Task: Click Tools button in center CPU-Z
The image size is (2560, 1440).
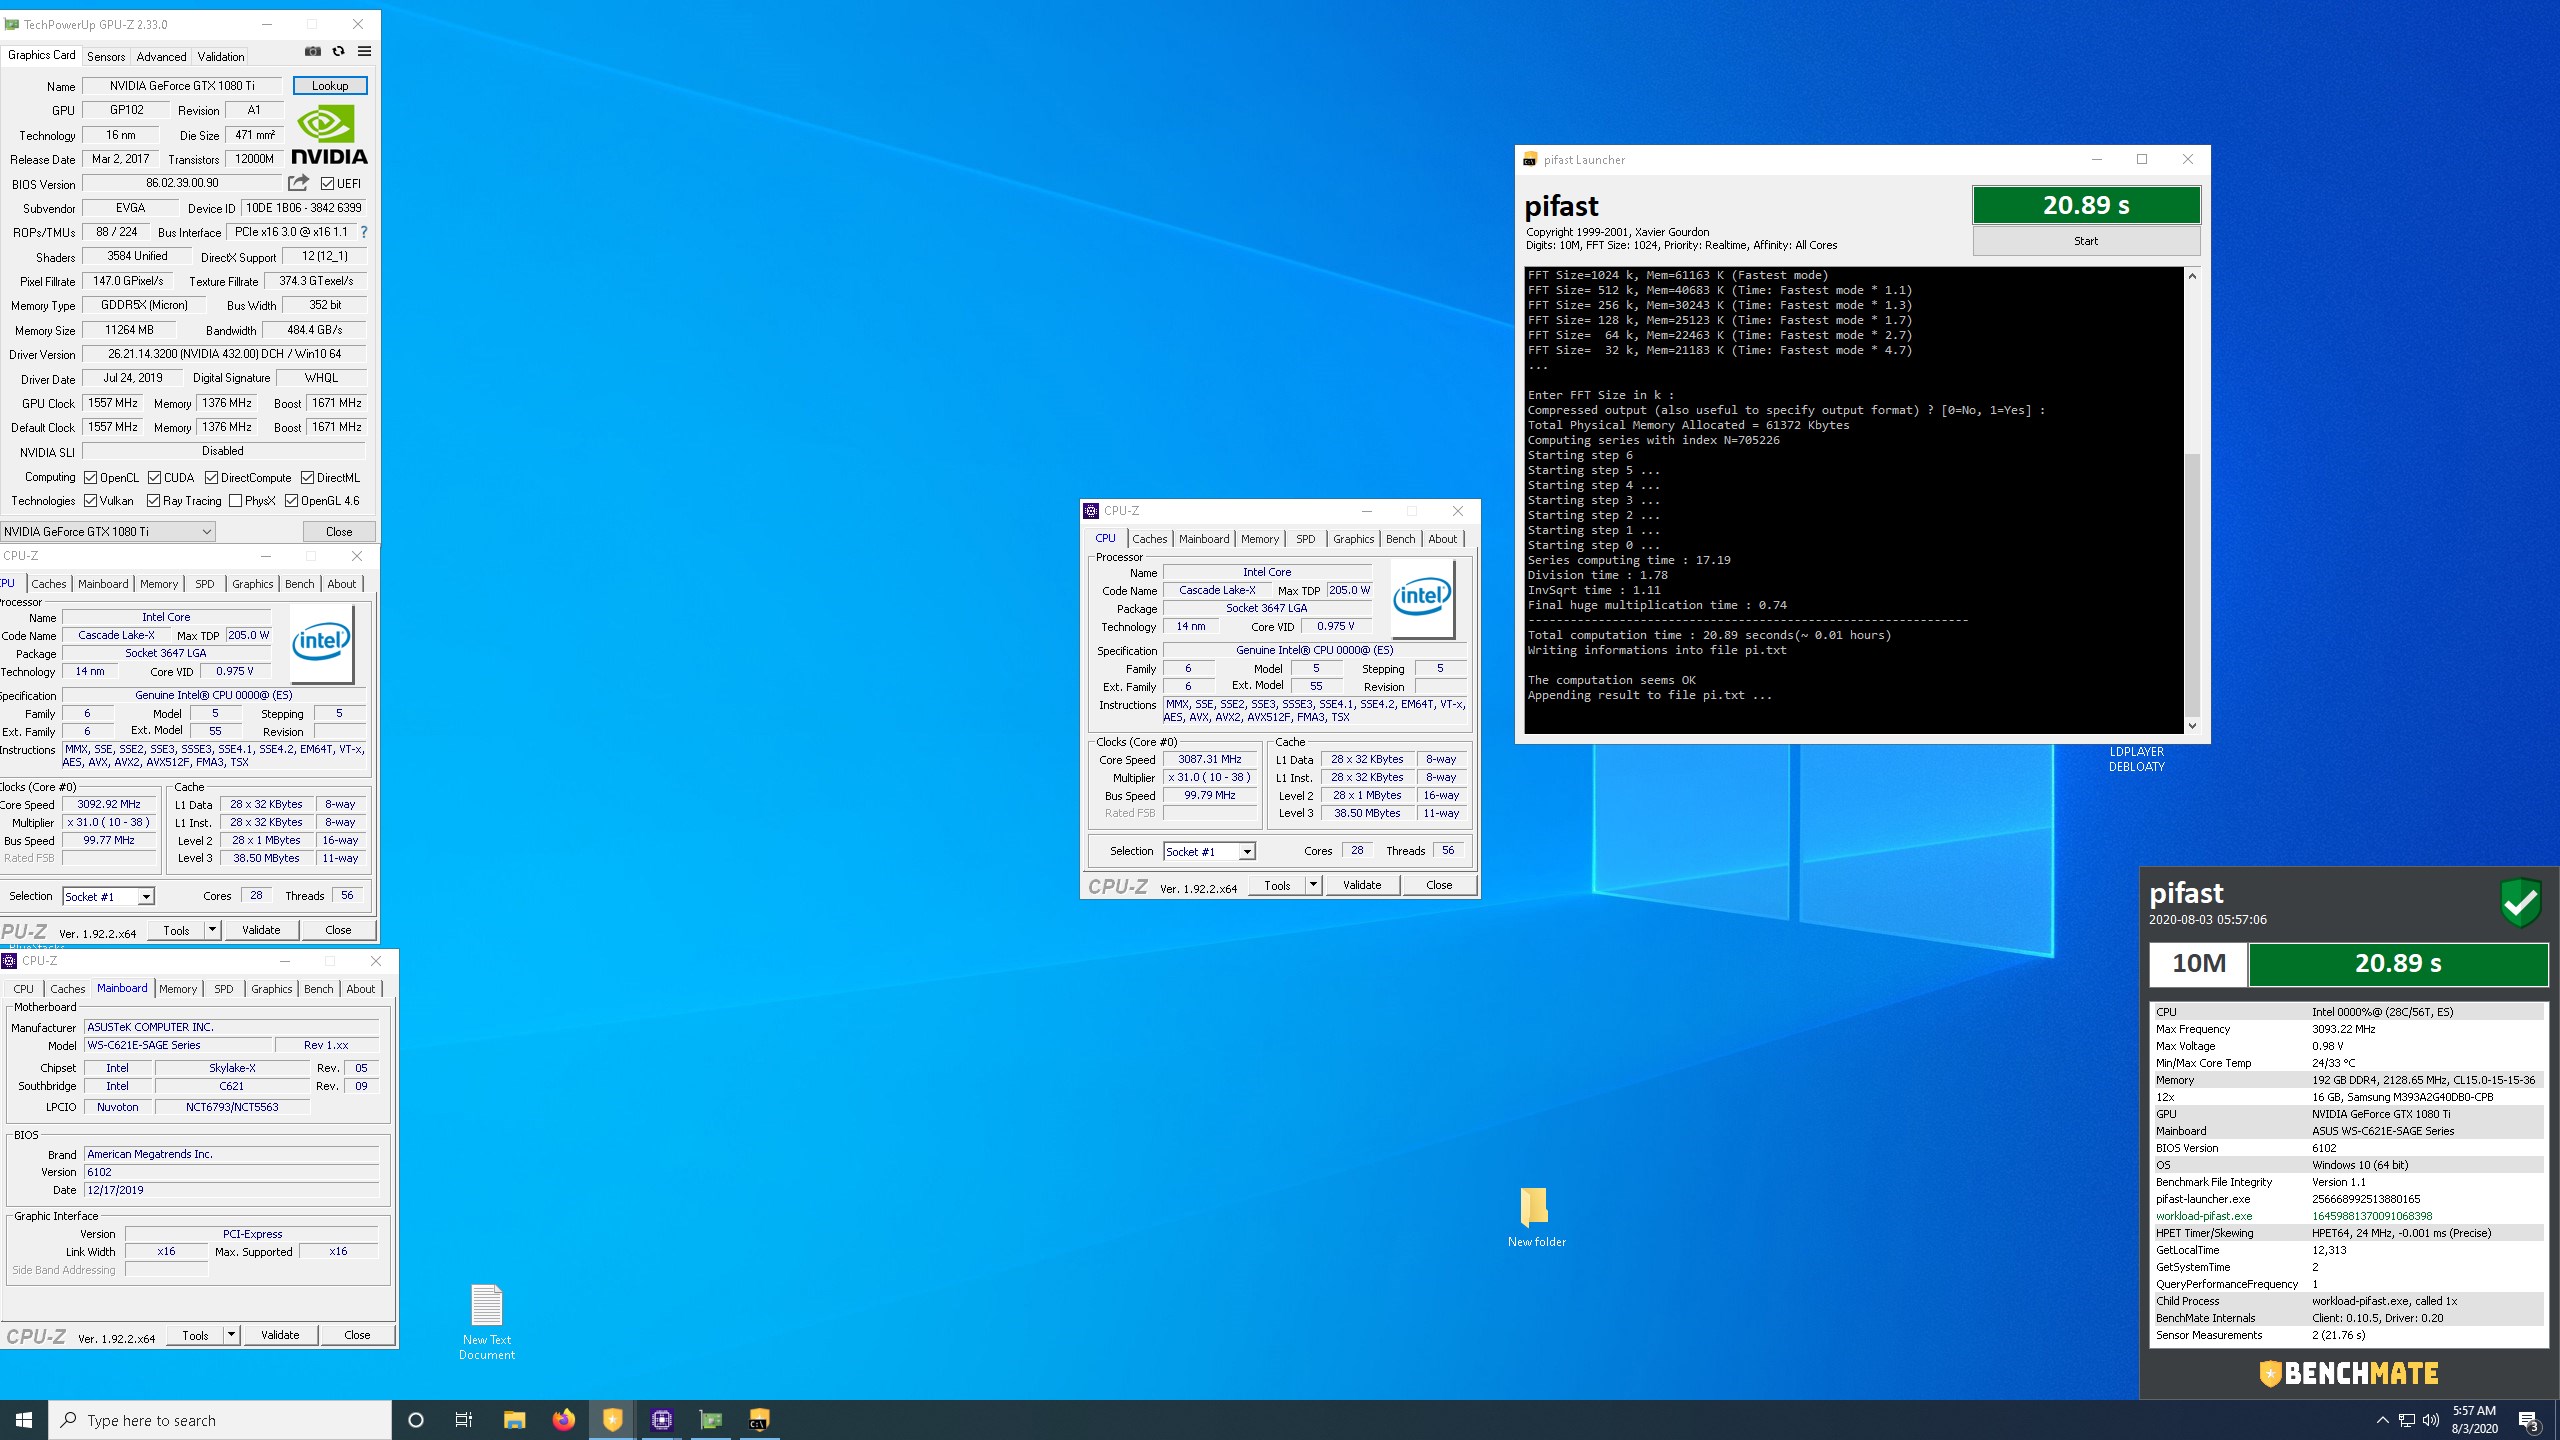Action: pos(1277,885)
